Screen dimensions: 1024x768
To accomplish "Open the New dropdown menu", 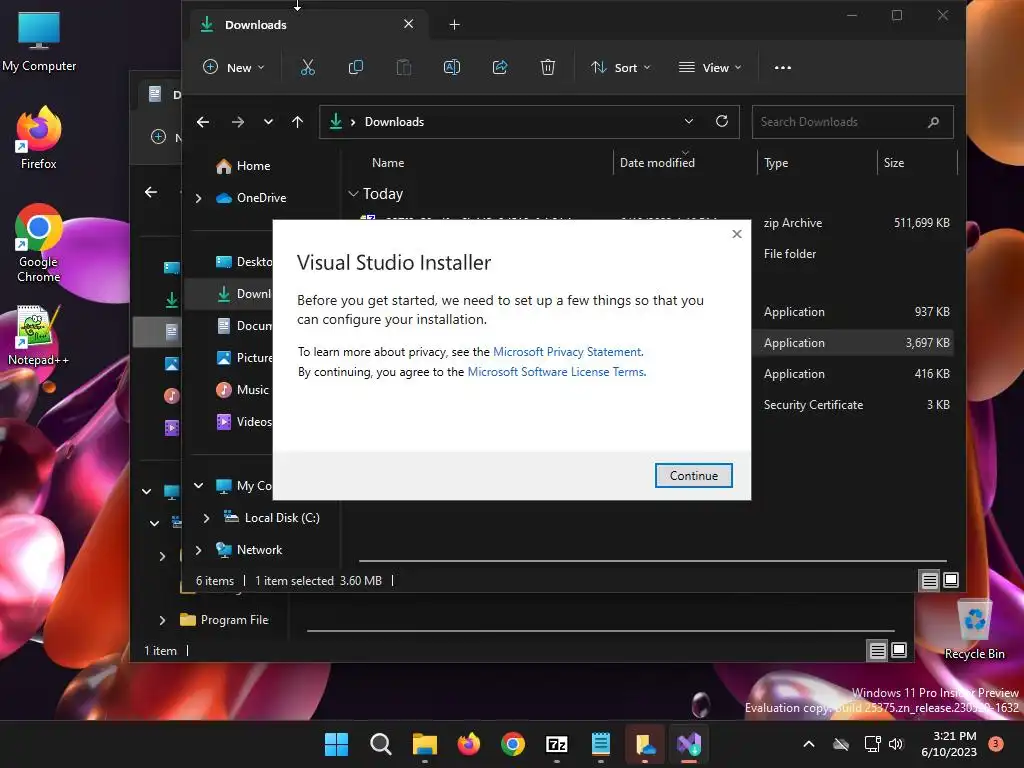I will point(234,67).
